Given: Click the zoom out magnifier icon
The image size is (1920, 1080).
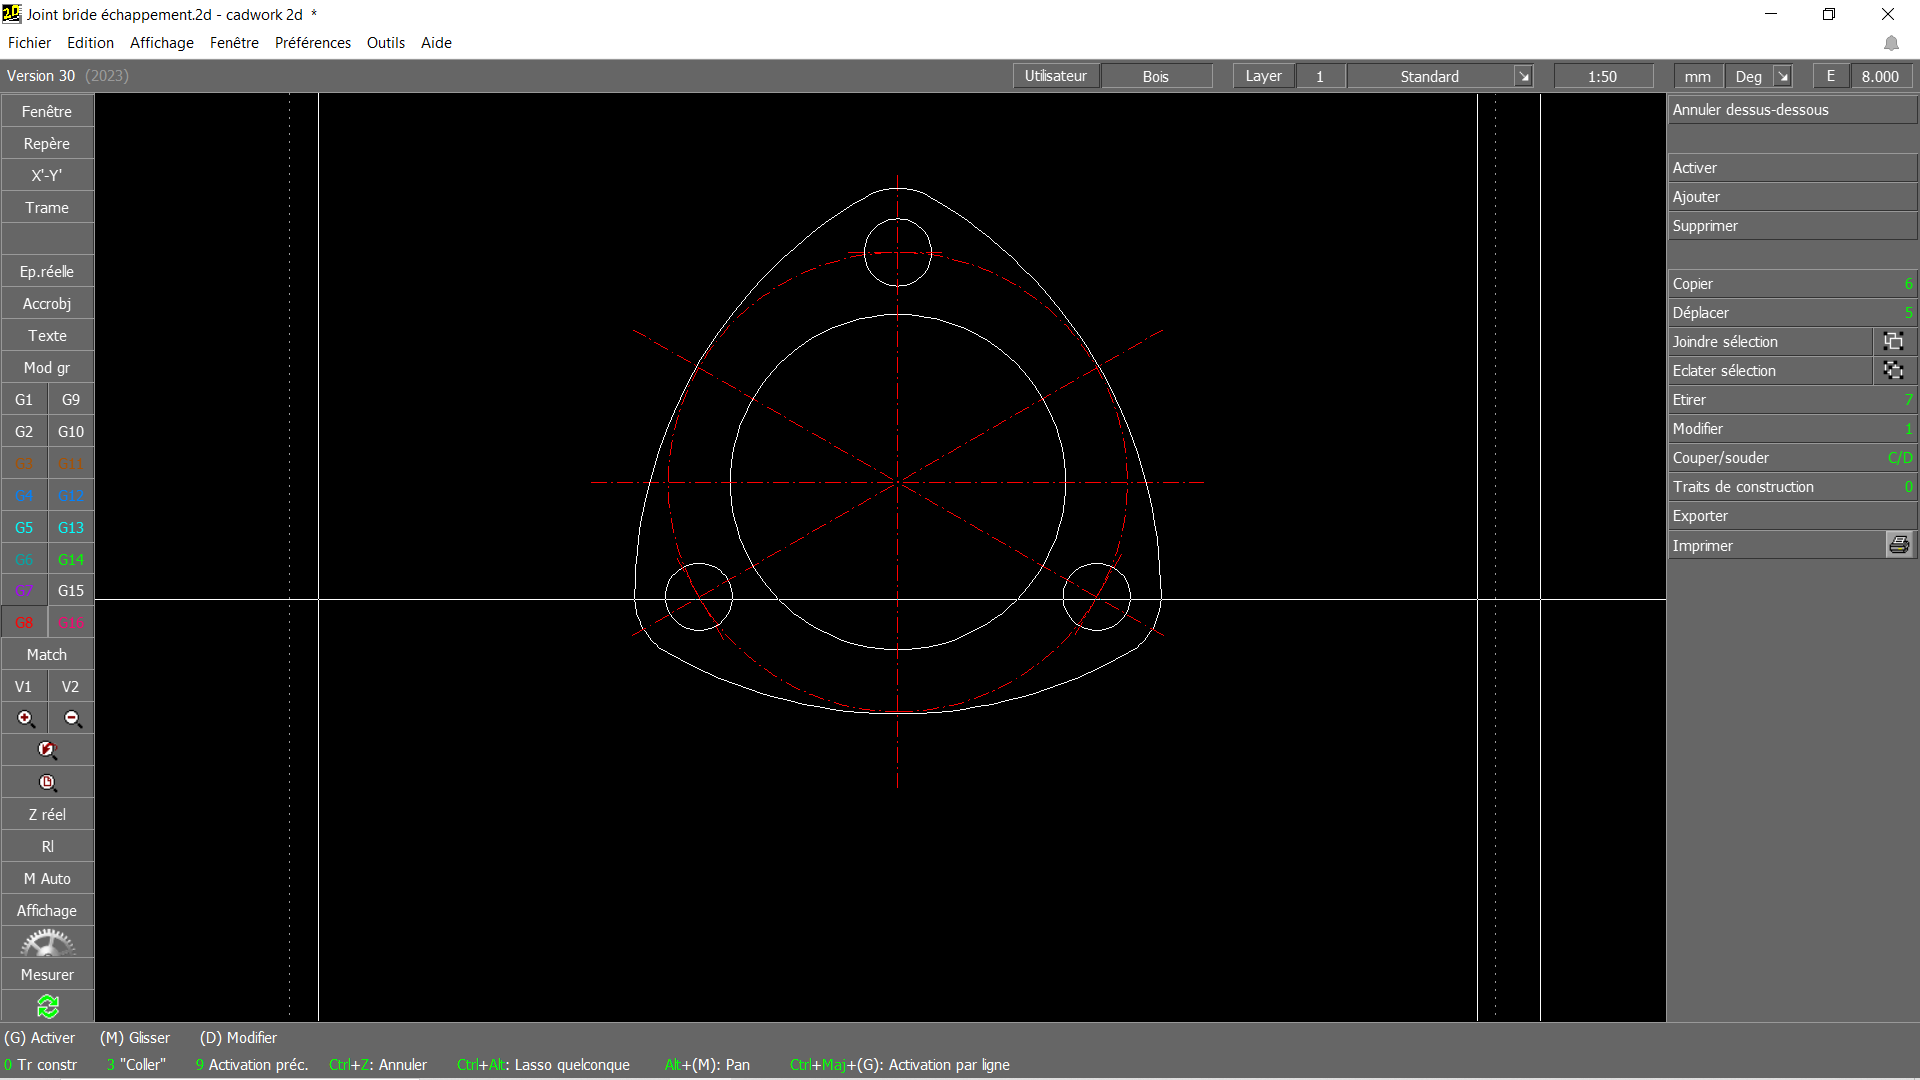Looking at the screenshot, I should pos(71,718).
